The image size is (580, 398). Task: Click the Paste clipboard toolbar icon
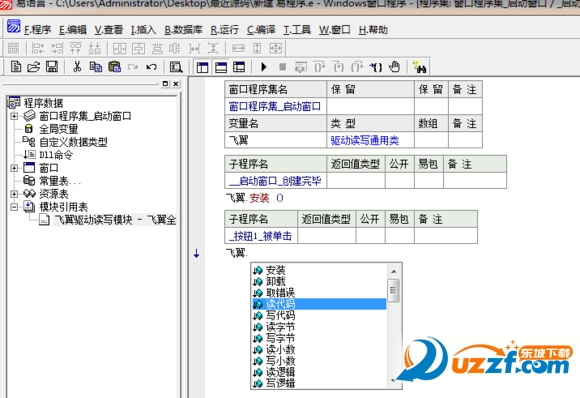point(114,67)
